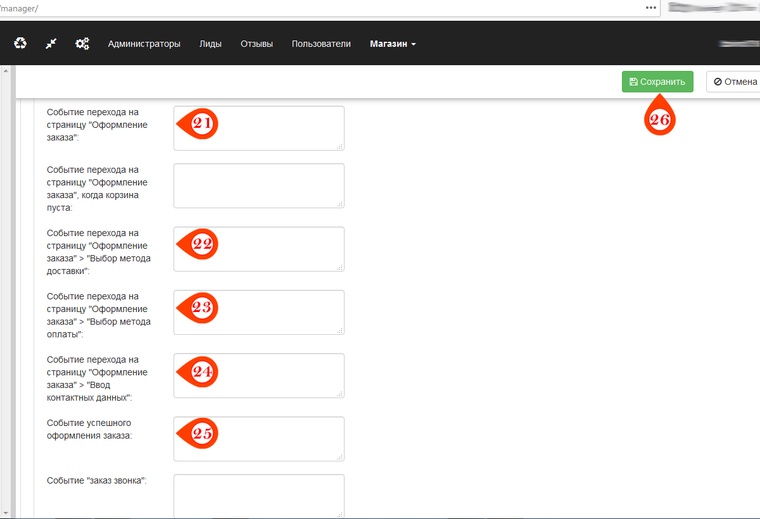Click the compress arrows icon in navbar

click(x=51, y=44)
